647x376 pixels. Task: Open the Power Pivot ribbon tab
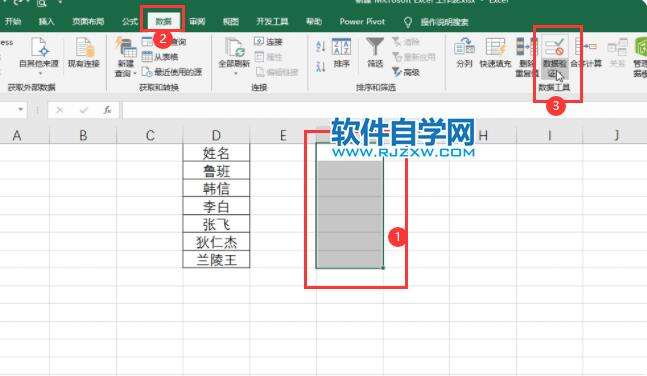362,21
